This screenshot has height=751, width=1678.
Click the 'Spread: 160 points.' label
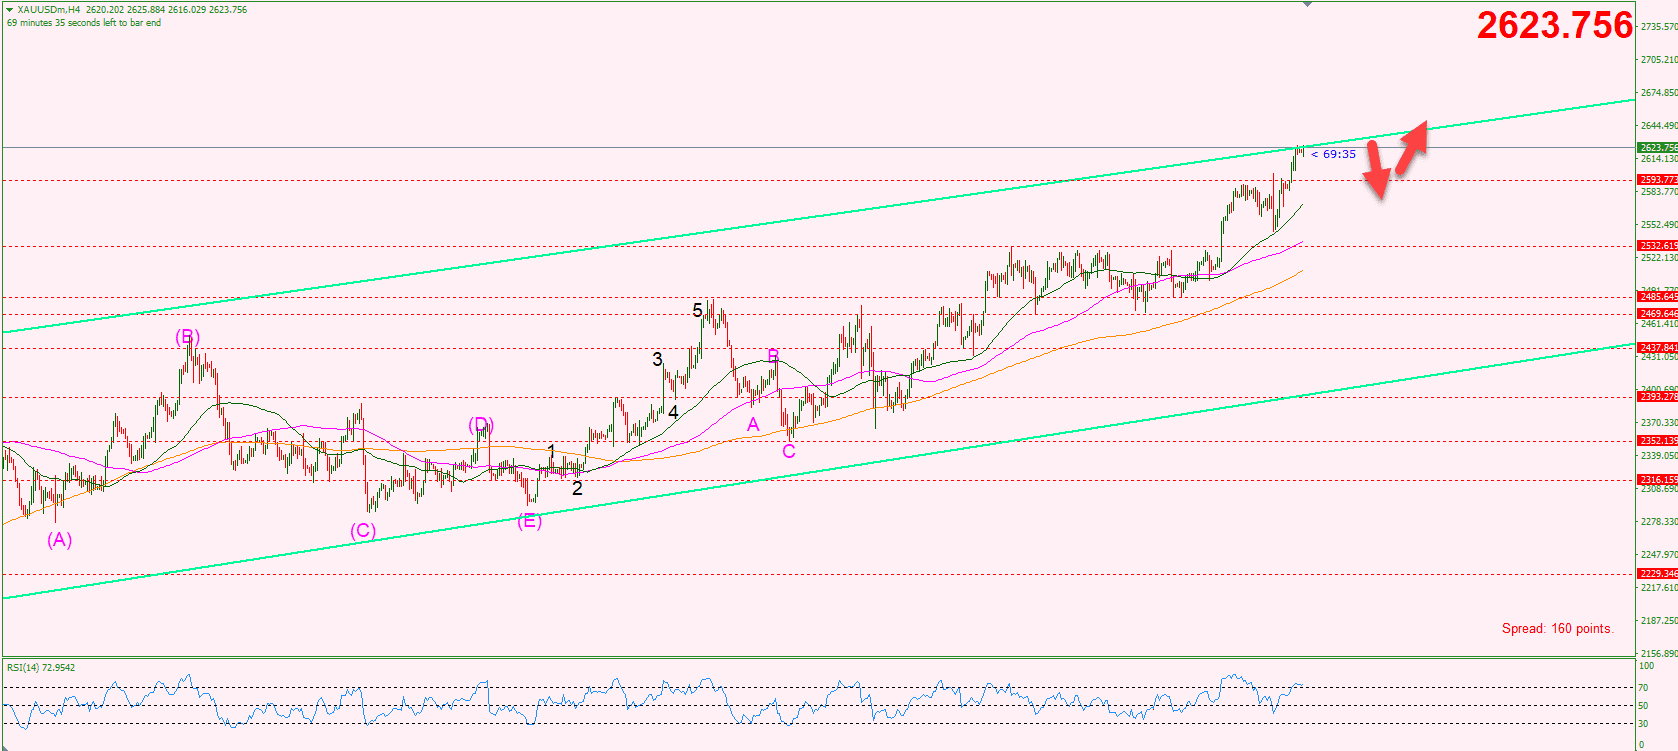coord(1557,629)
